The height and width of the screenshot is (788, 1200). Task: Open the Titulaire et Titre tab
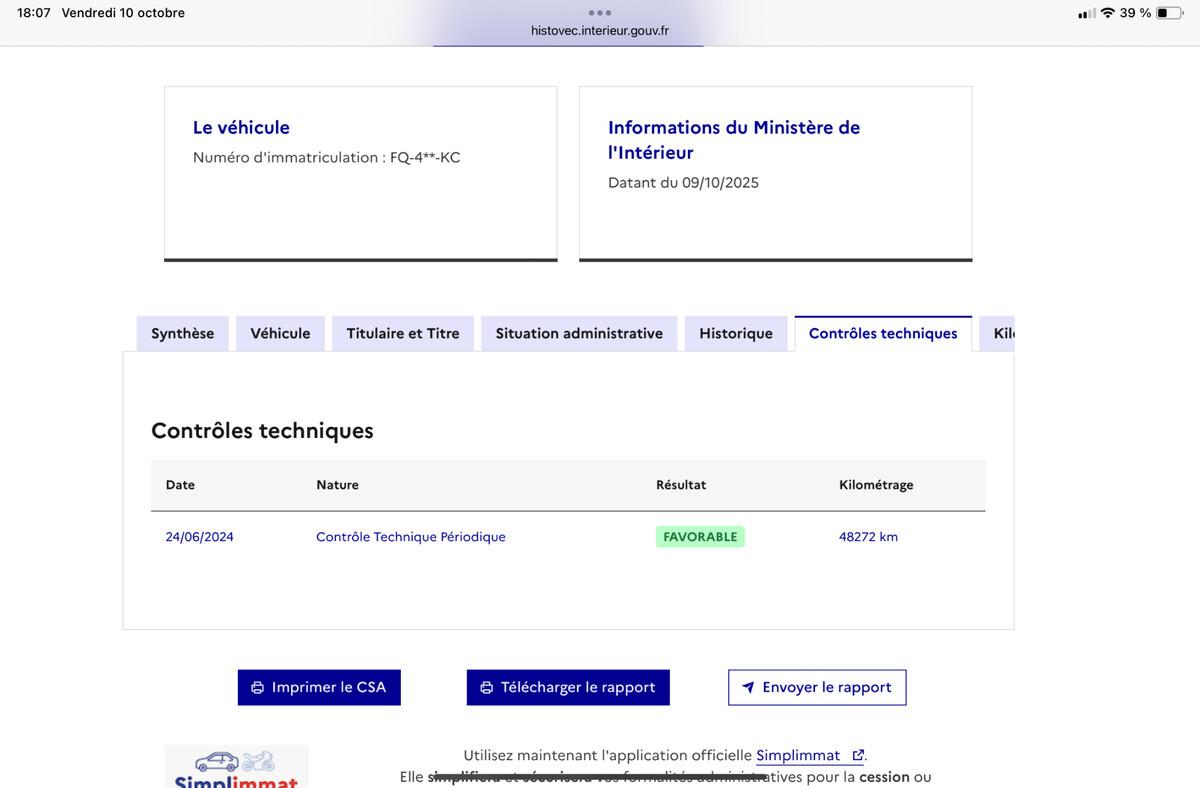(403, 334)
